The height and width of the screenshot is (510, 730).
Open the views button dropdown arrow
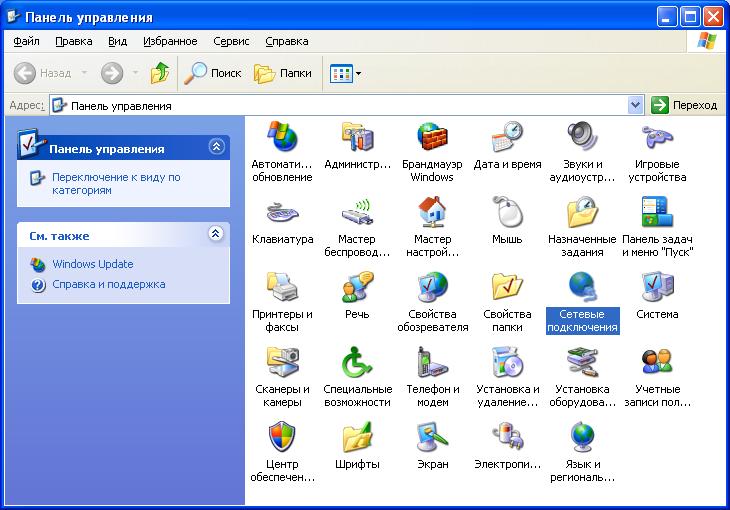[358, 74]
